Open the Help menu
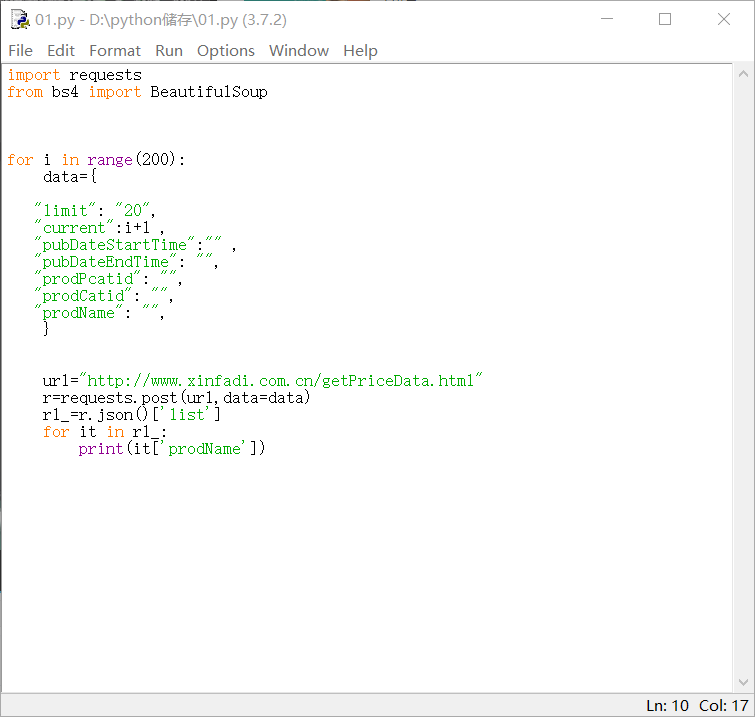755x717 pixels. click(360, 50)
